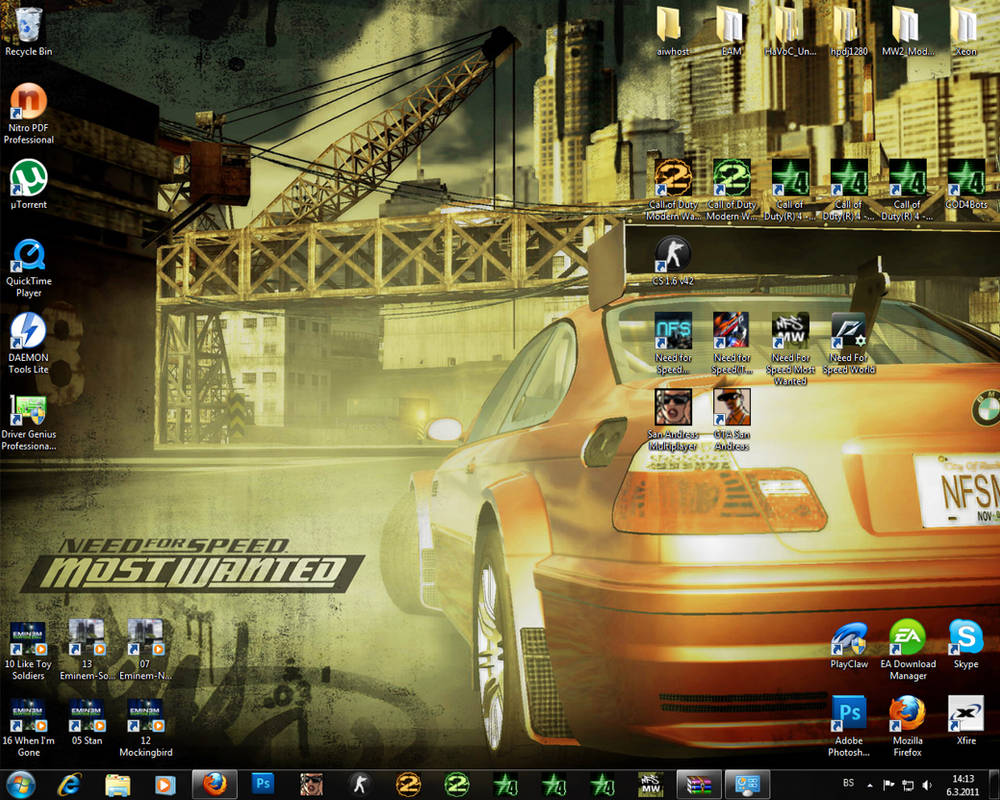Select the DAEMON Tools Lite shortcut

pos(28,332)
